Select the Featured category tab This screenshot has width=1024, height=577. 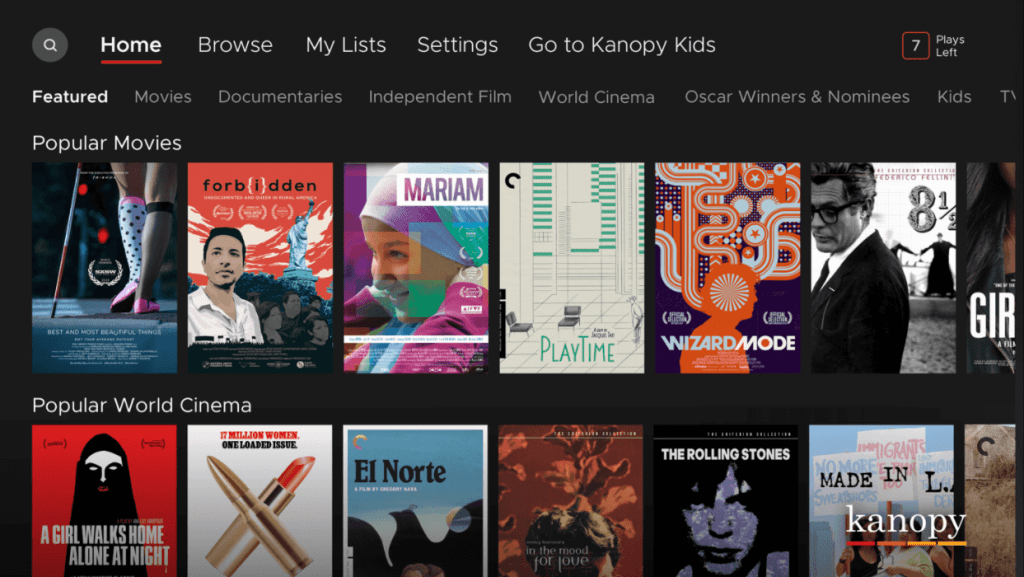click(x=70, y=97)
